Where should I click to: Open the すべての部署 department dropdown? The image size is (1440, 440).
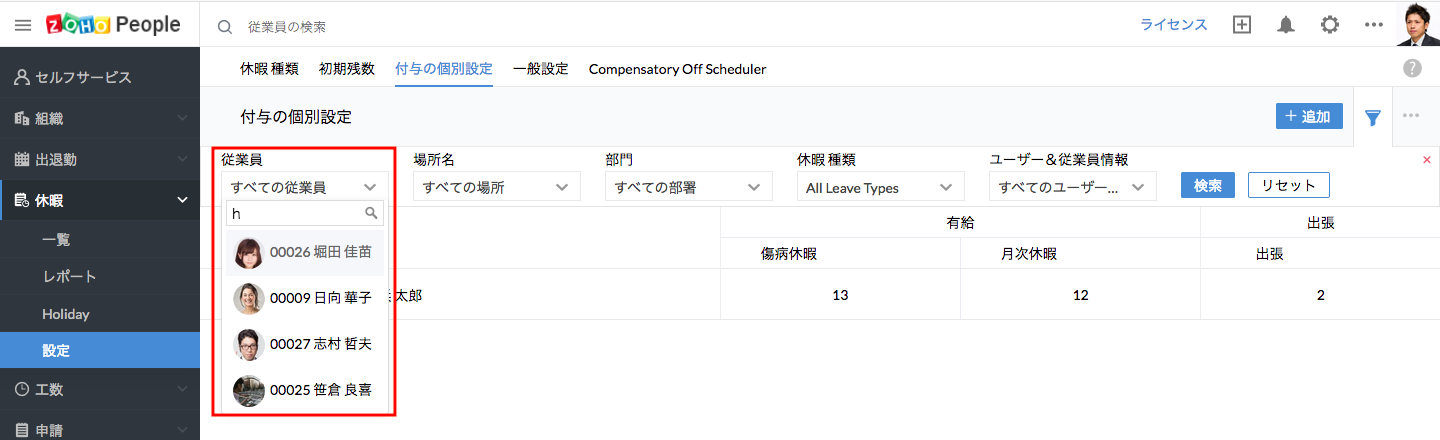(688, 187)
